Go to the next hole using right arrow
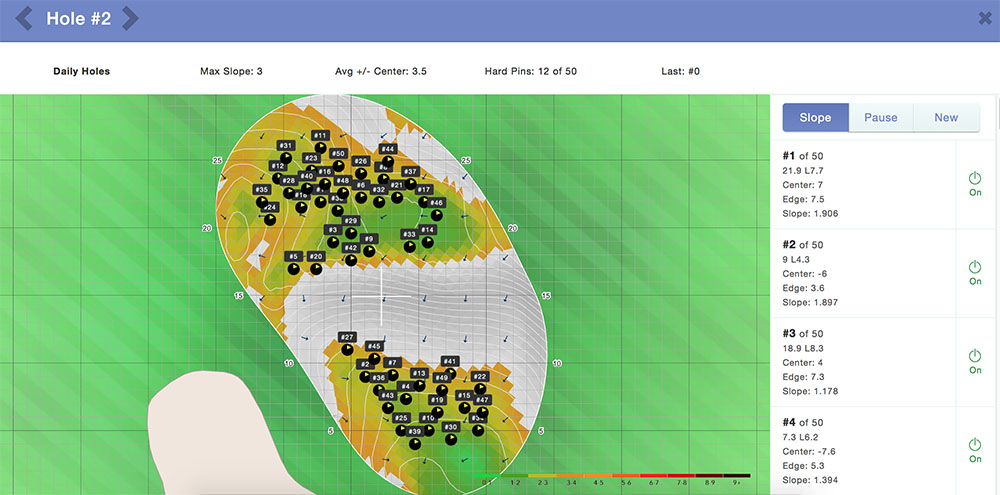 point(130,19)
